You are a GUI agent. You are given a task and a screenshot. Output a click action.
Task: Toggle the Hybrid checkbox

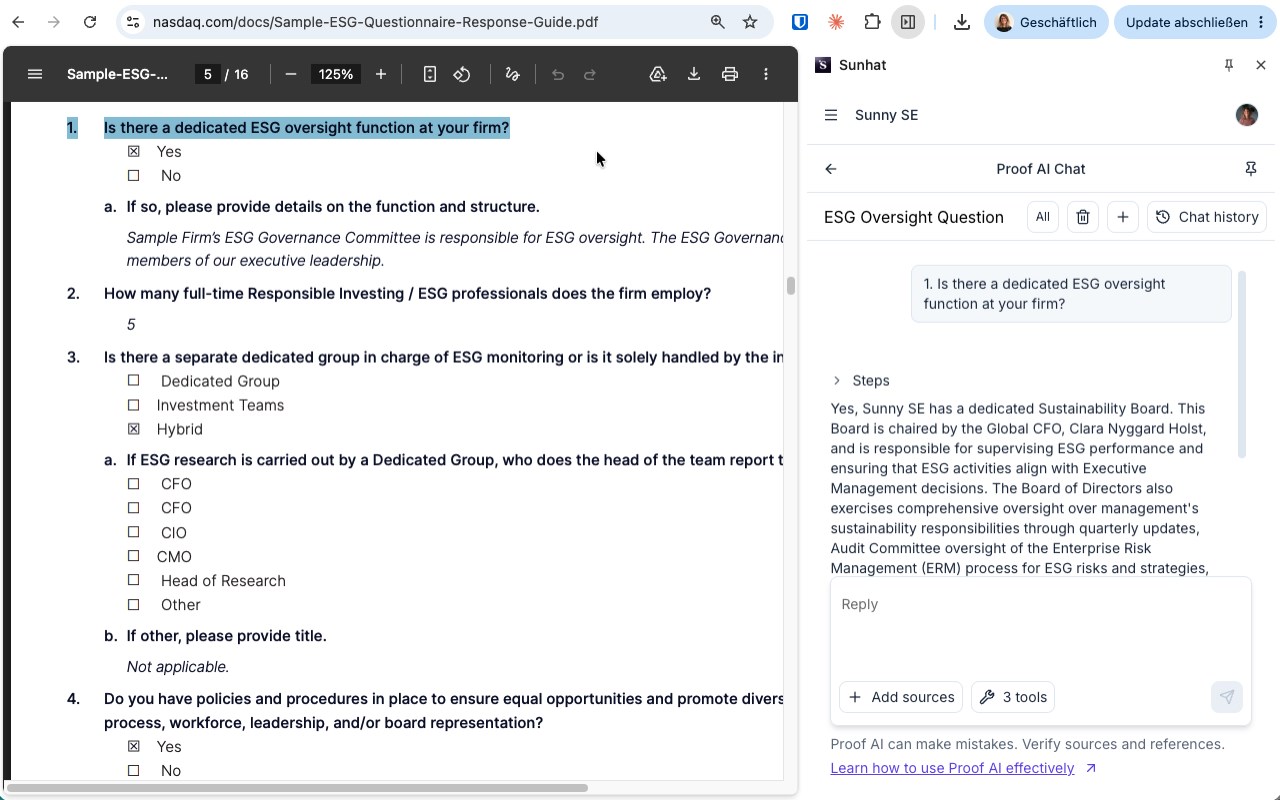(134, 429)
